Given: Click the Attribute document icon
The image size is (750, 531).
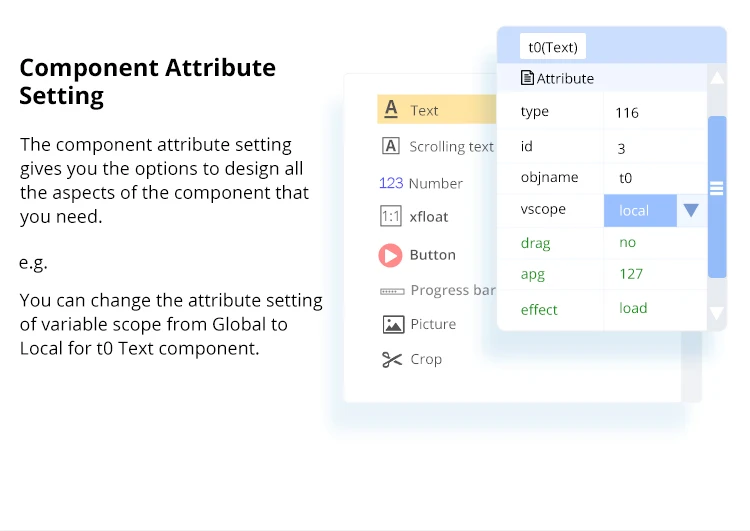Looking at the screenshot, I should pyautogui.click(x=527, y=78).
